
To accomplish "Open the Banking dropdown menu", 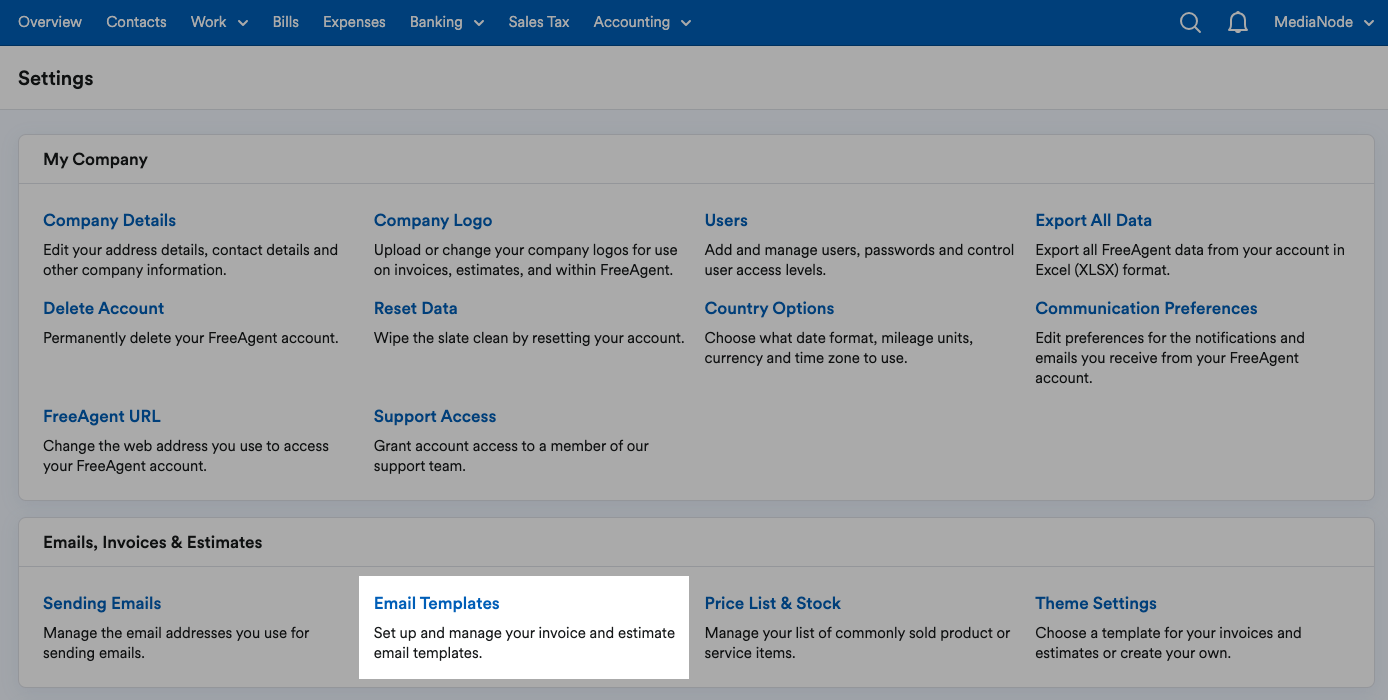I will (x=446, y=22).
